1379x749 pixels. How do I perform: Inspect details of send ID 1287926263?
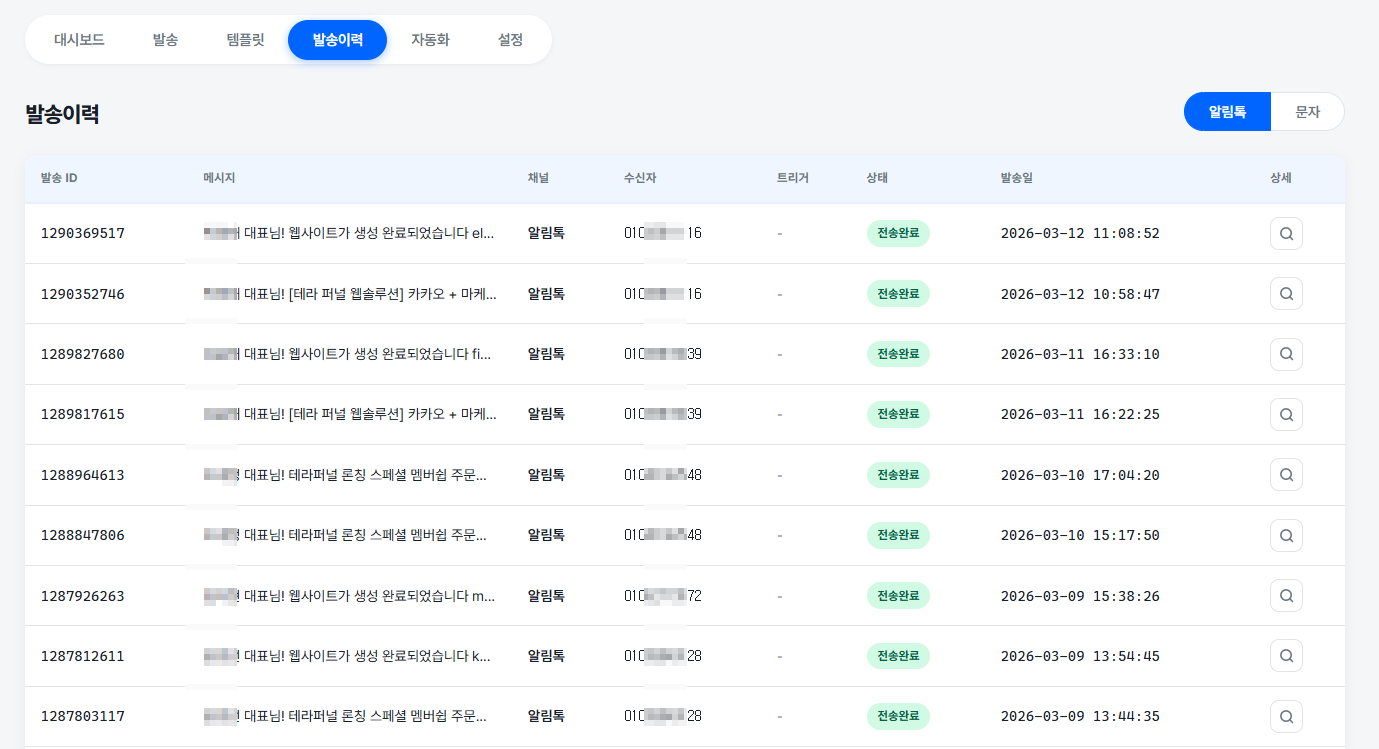(x=1286, y=595)
